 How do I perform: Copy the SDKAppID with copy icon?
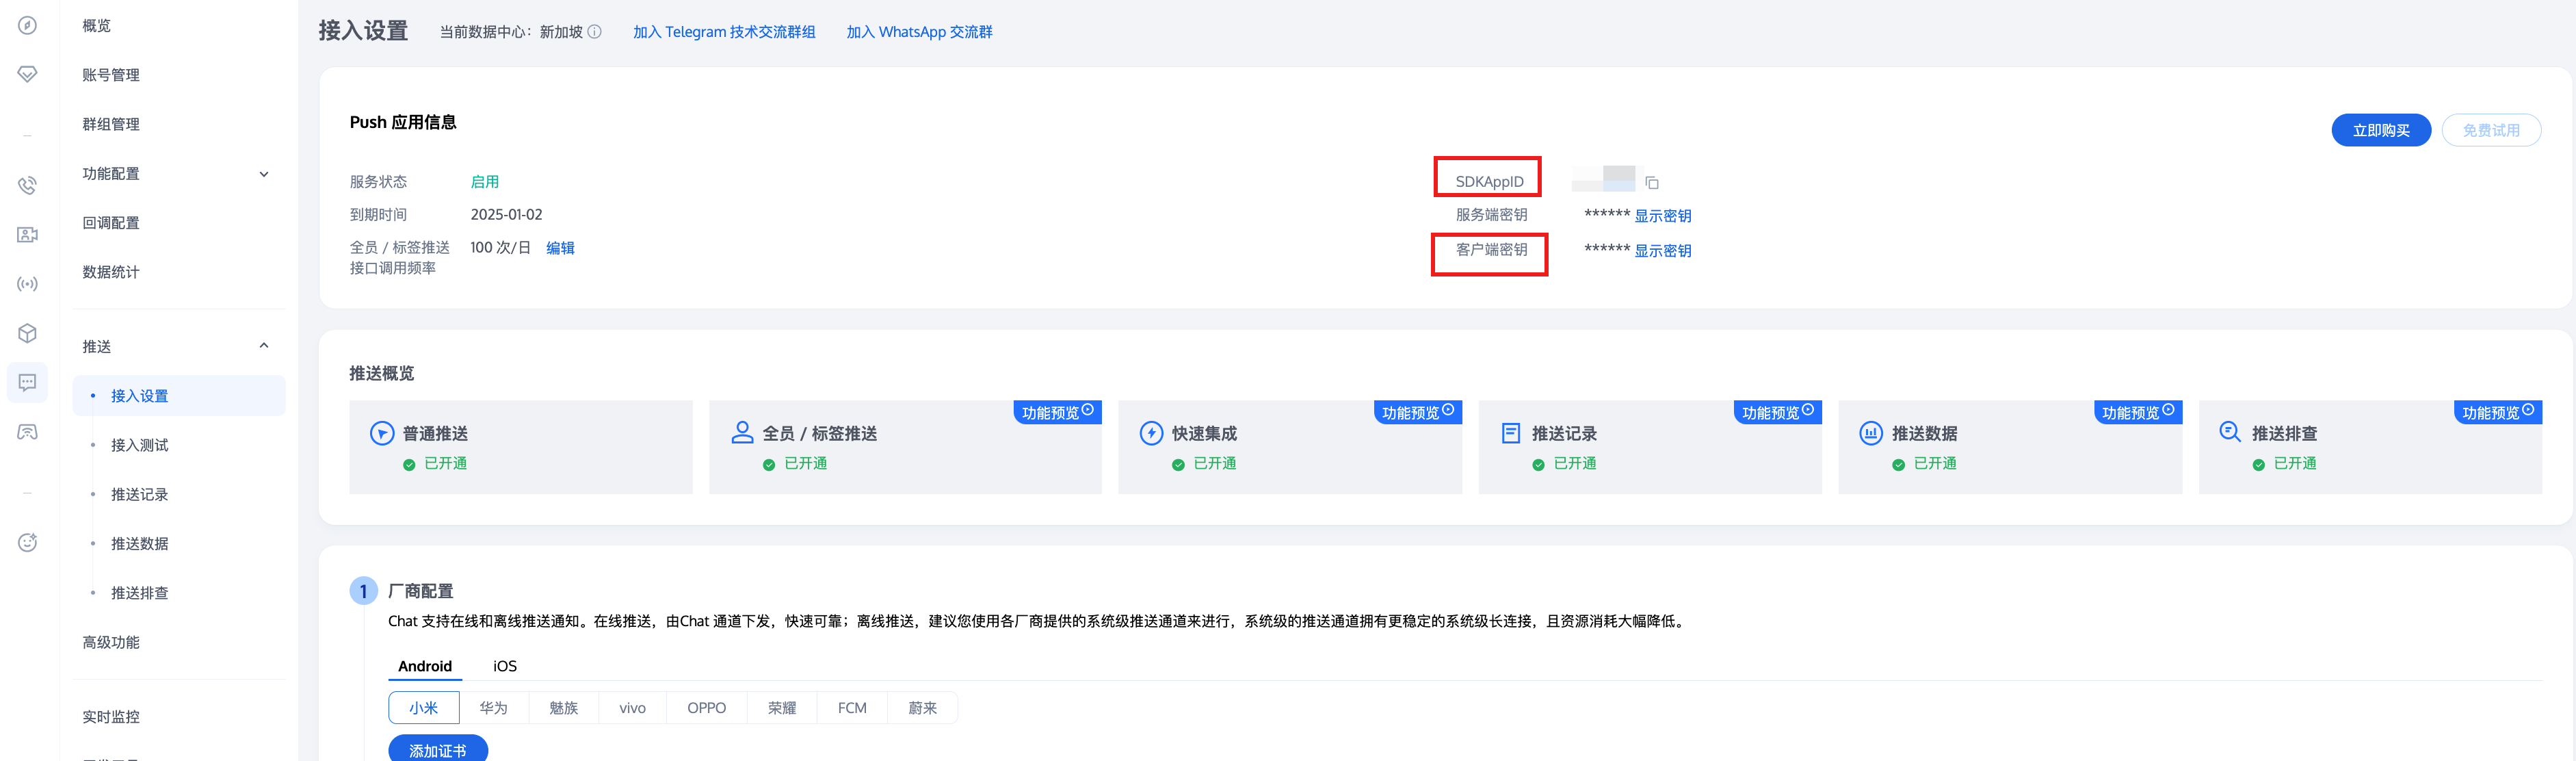tap(1652, 183)
